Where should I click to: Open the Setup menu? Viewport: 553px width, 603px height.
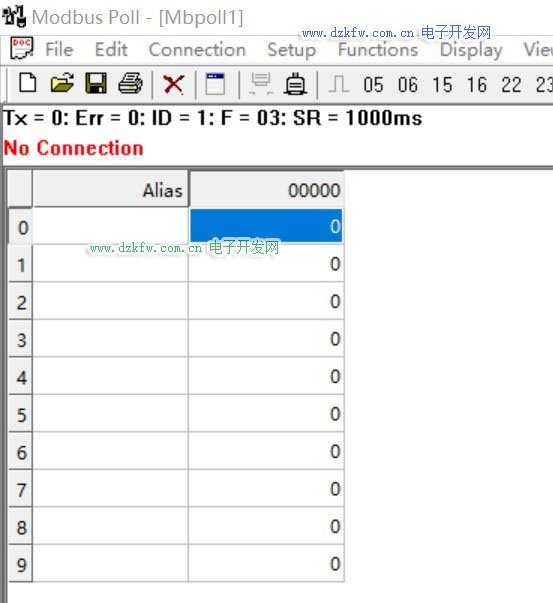[x=292, y=50]
